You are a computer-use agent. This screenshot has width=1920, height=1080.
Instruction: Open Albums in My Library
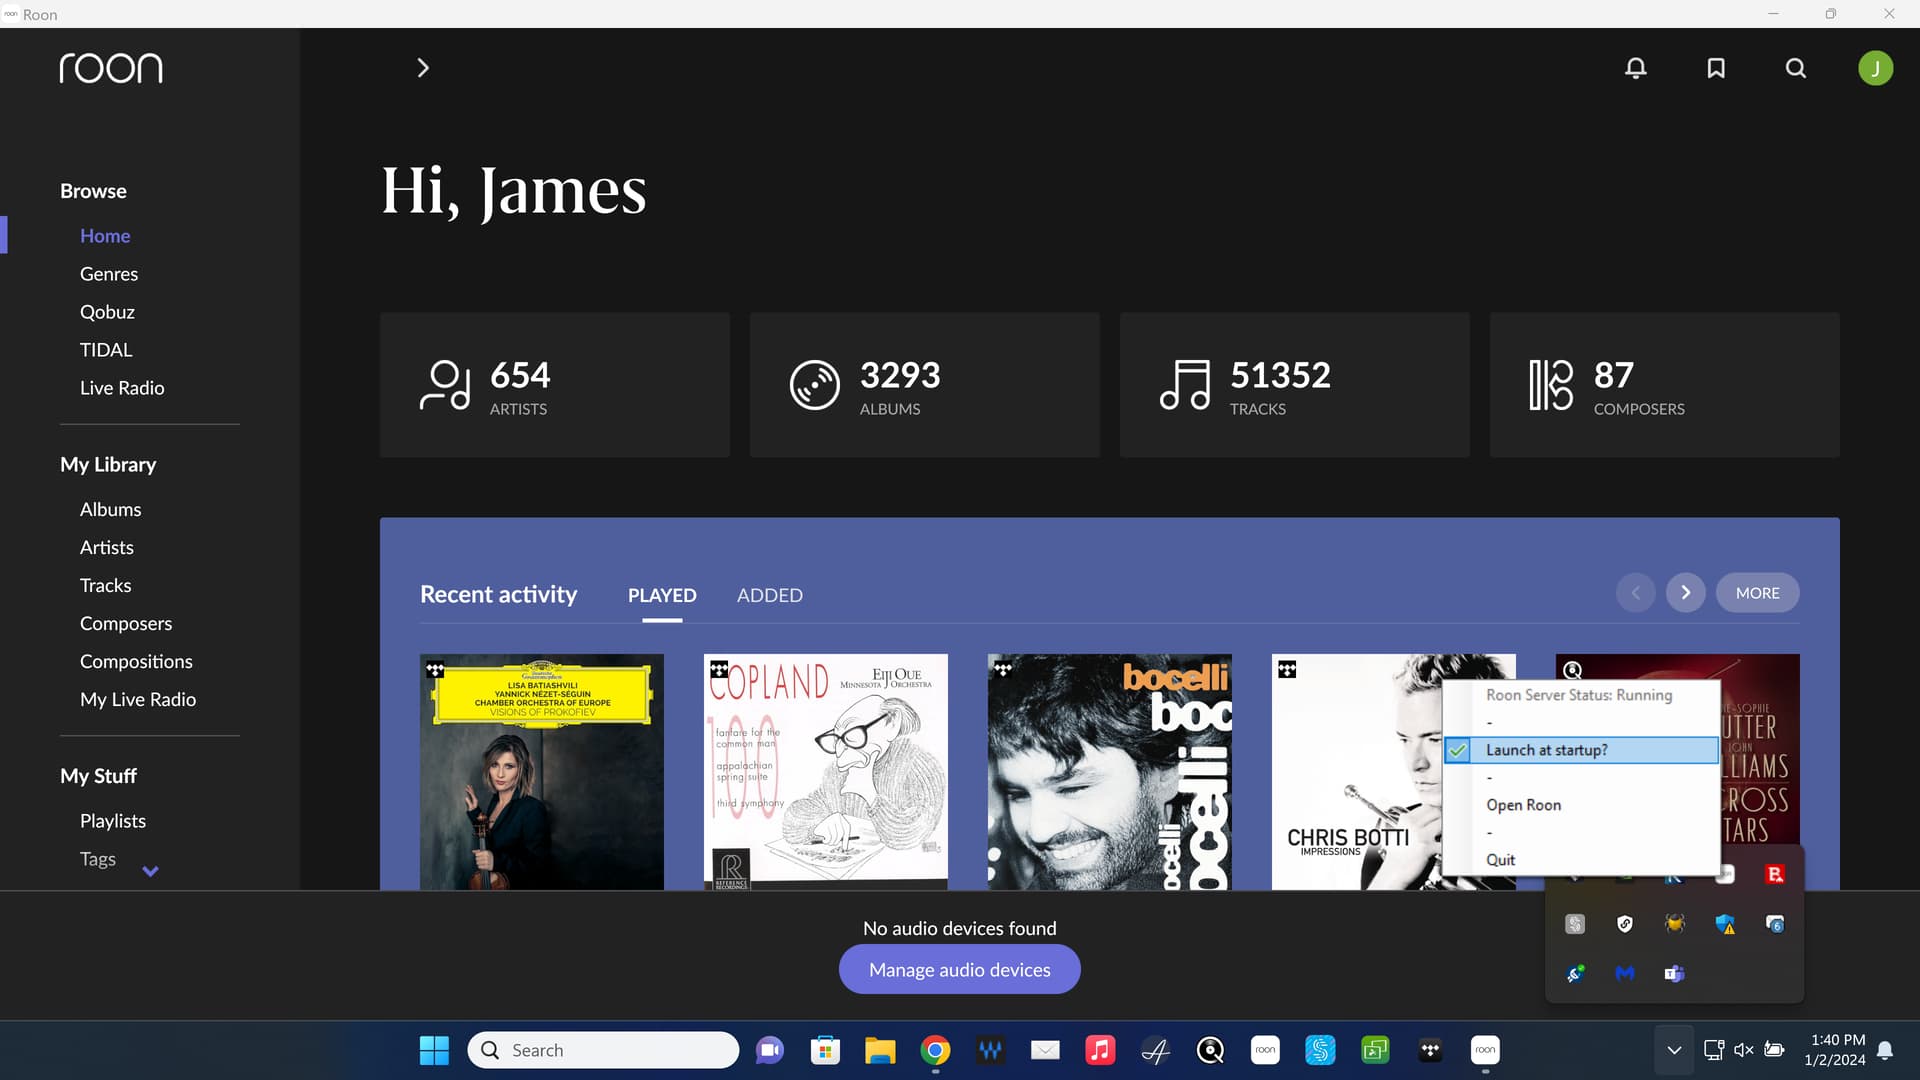[x=110, y=509]
